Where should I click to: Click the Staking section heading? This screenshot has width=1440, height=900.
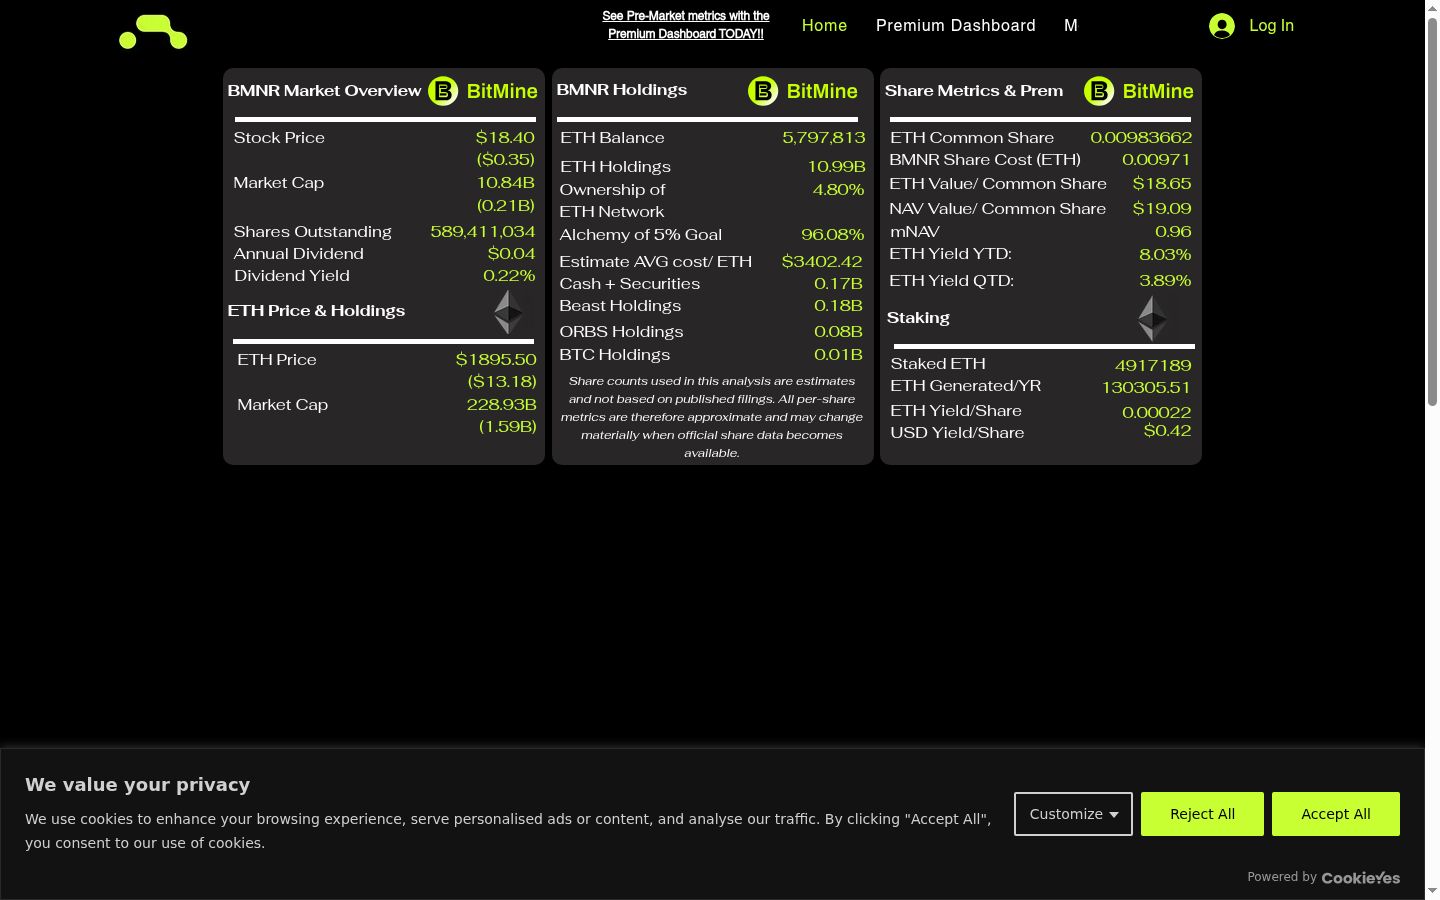click(x=918, y=318)
